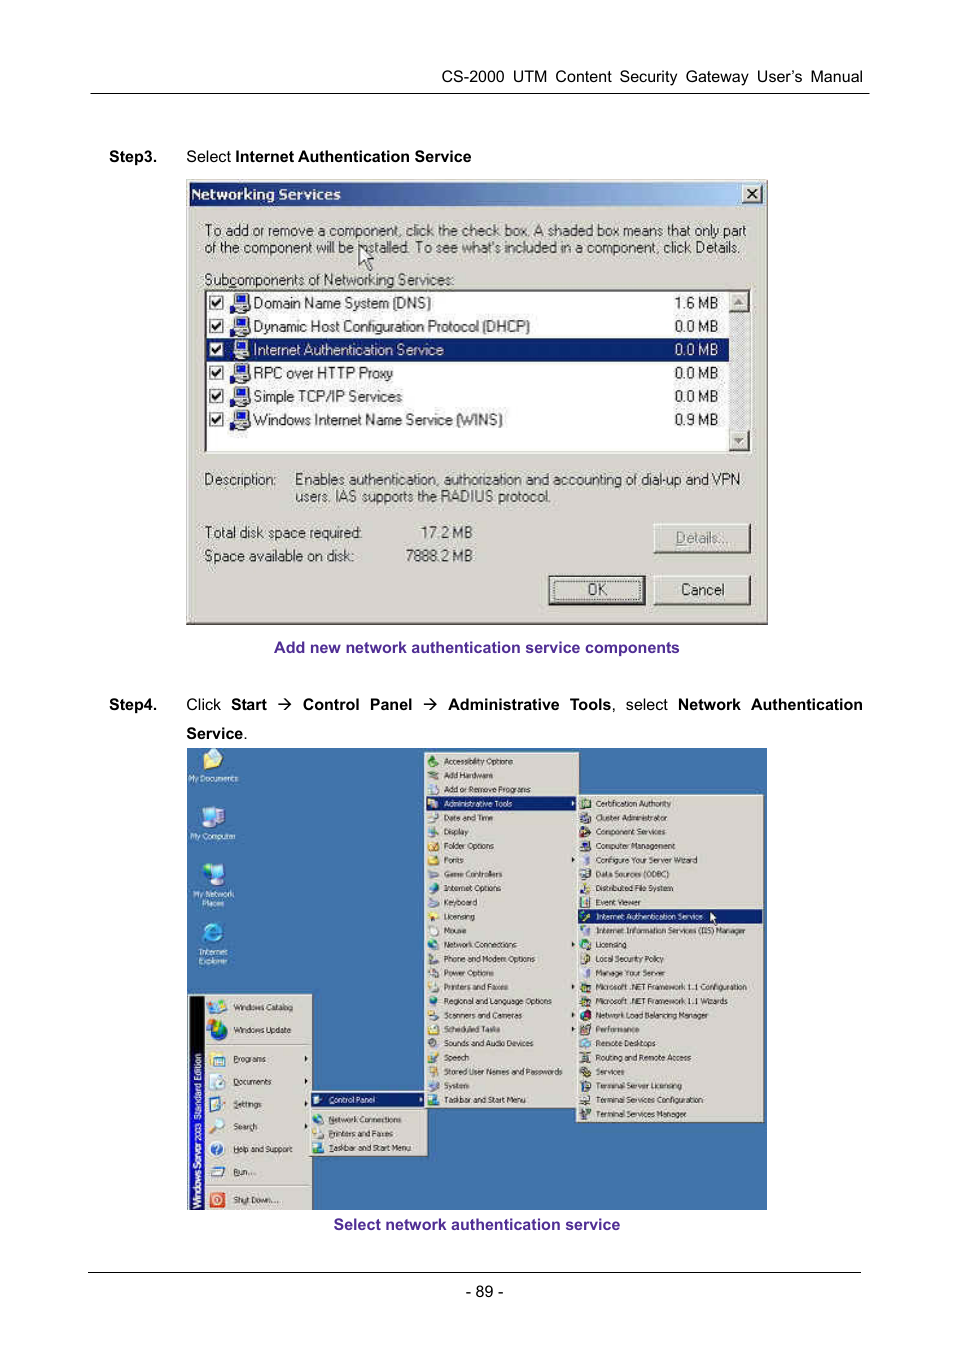Select Internet Authentication Service menu item
Viewport: 954px width, 1350px height.
coord(670,916)
